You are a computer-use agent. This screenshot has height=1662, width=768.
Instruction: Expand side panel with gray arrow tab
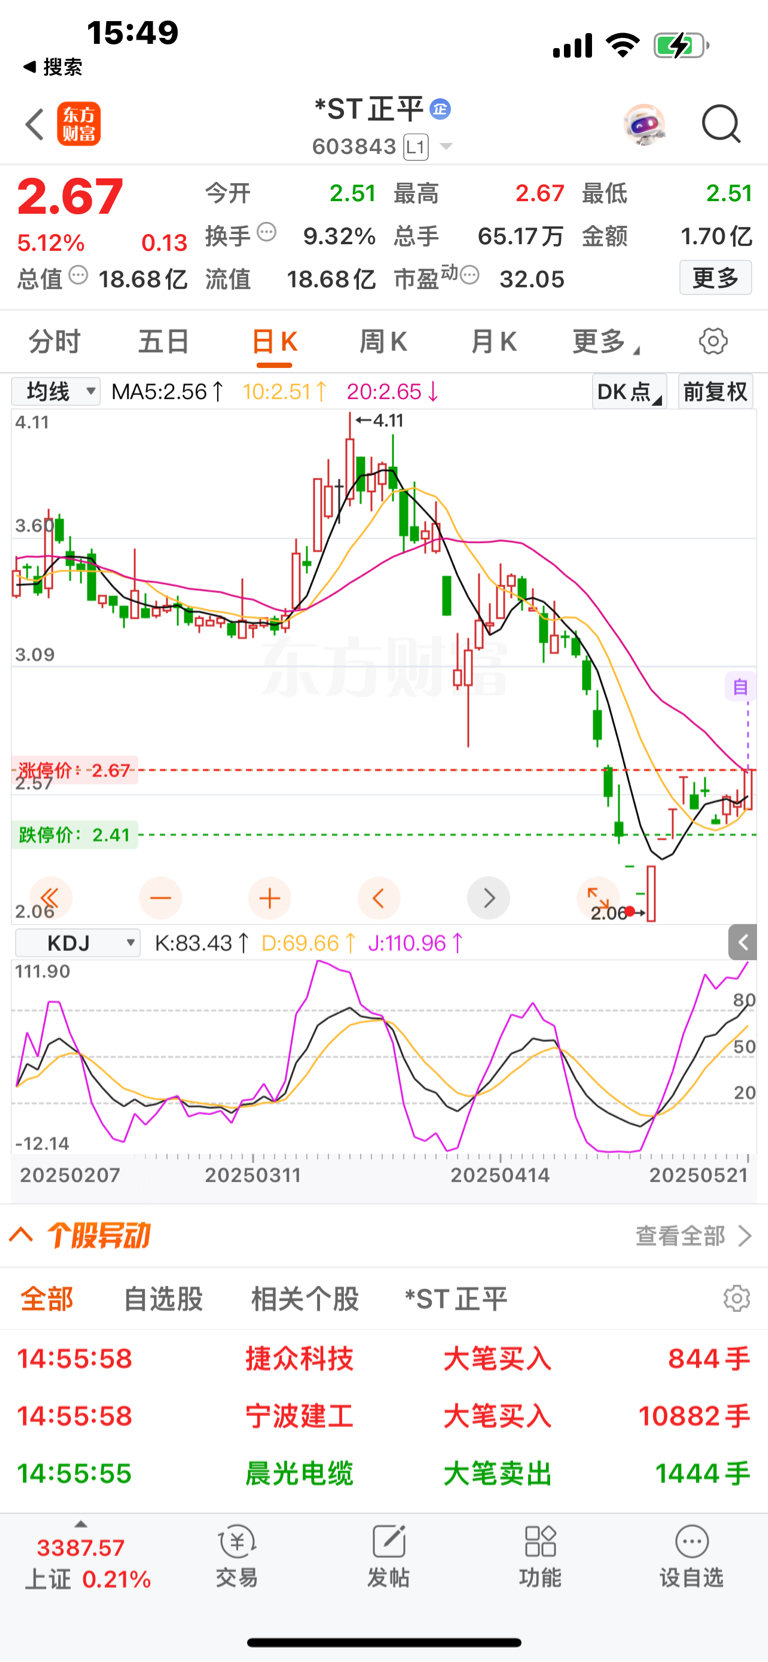tap(742, 942)
